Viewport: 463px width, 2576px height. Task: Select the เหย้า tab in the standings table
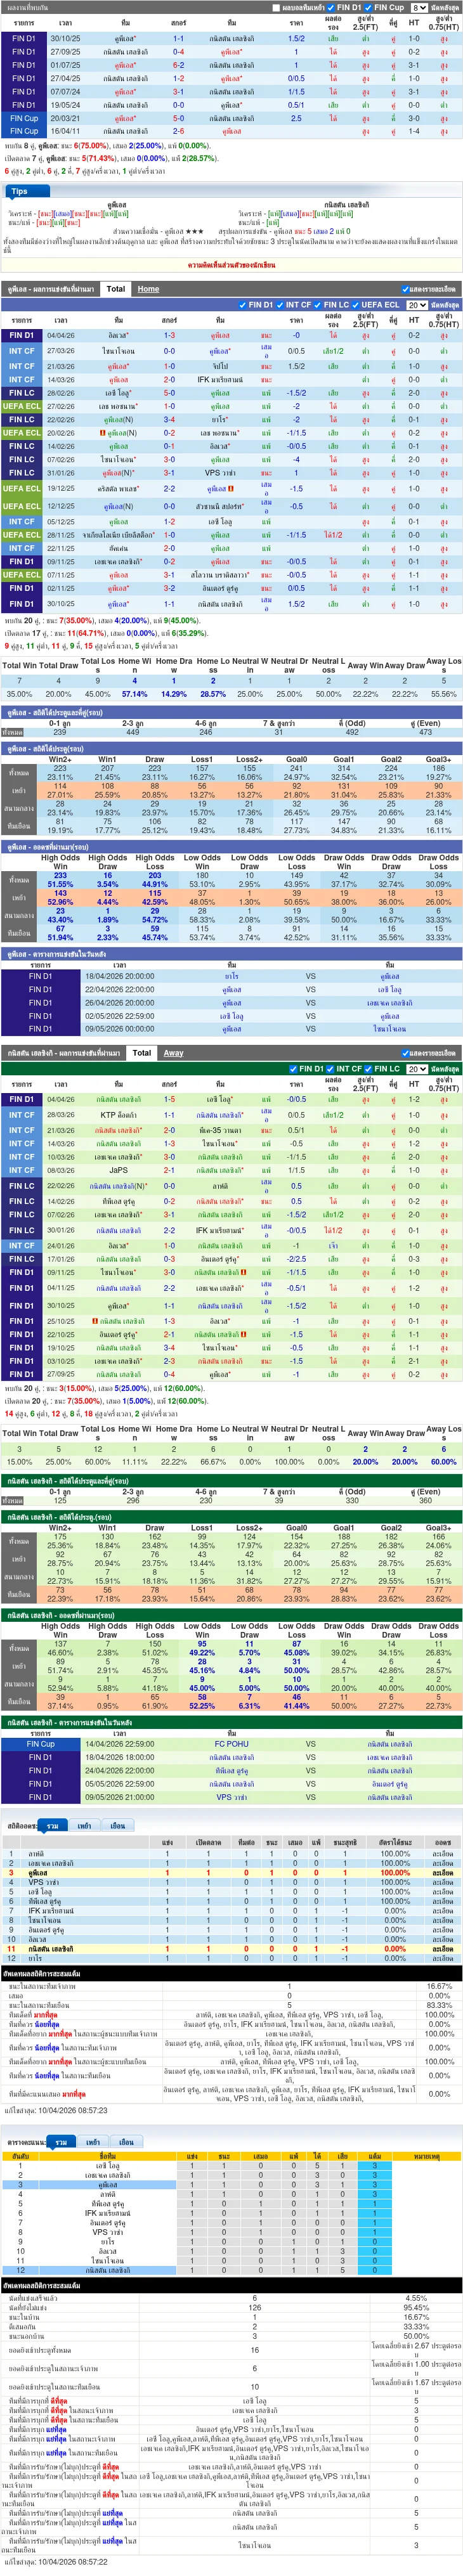click(85, 1826)
